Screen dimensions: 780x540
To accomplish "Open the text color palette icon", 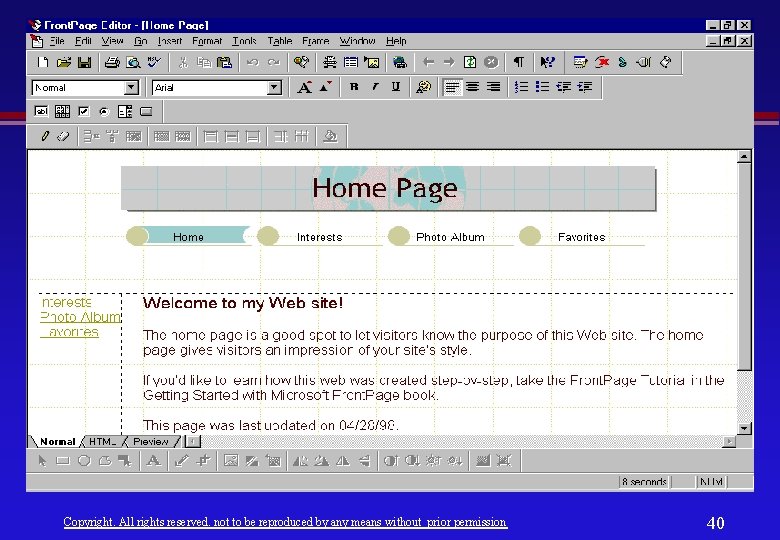I will 423,87.
